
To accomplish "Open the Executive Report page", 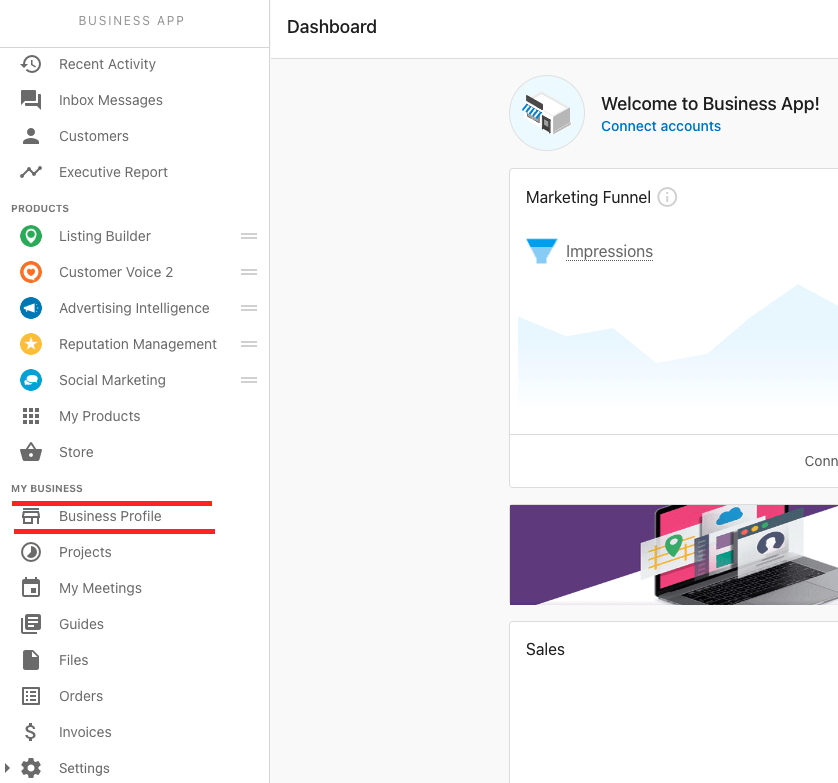I will (113, 172).
